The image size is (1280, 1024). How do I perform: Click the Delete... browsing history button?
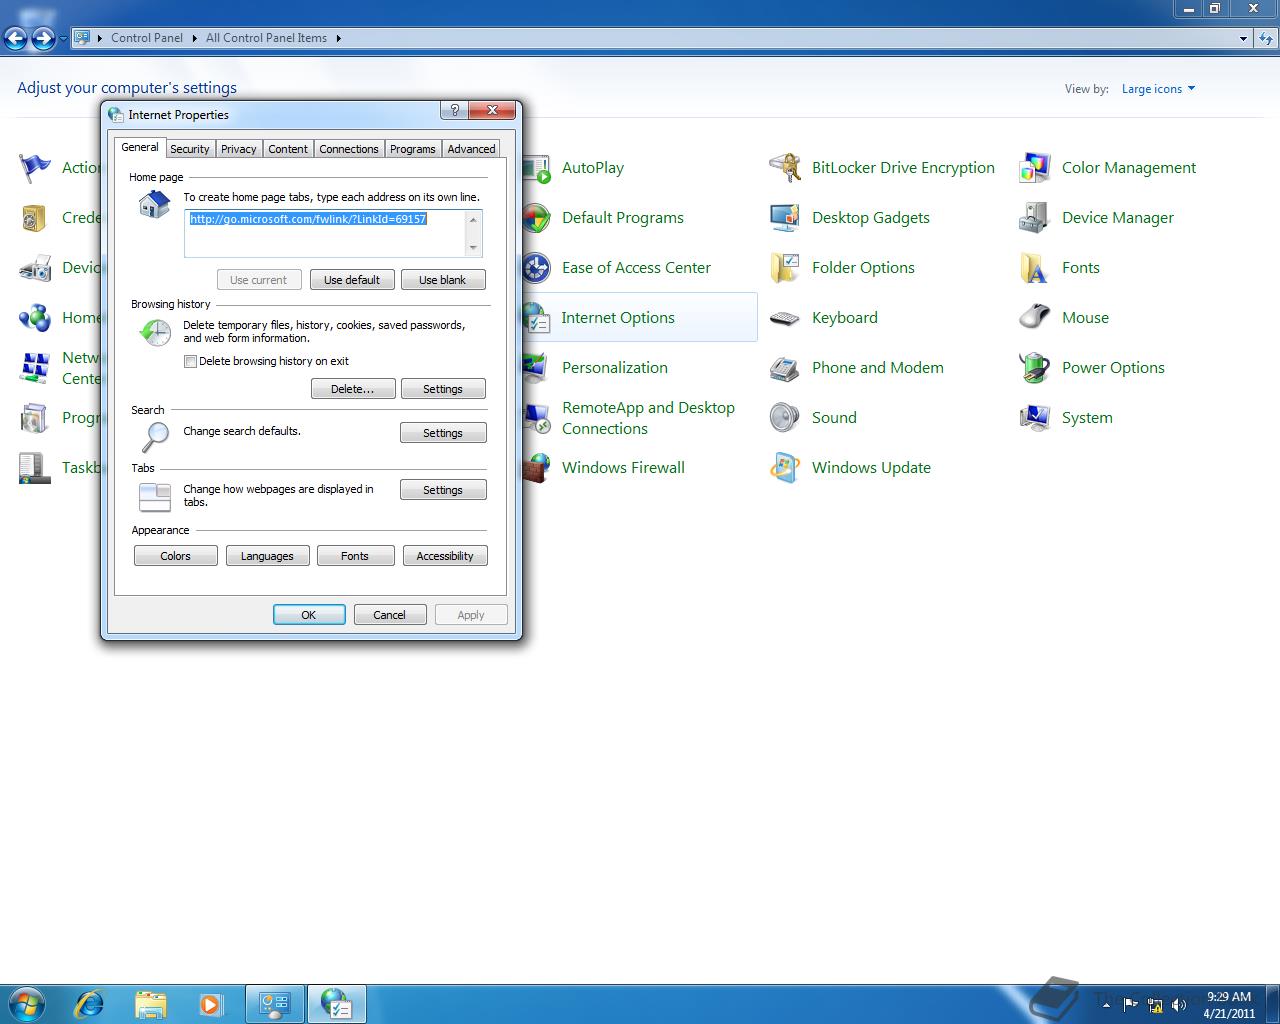coord(352,389)
